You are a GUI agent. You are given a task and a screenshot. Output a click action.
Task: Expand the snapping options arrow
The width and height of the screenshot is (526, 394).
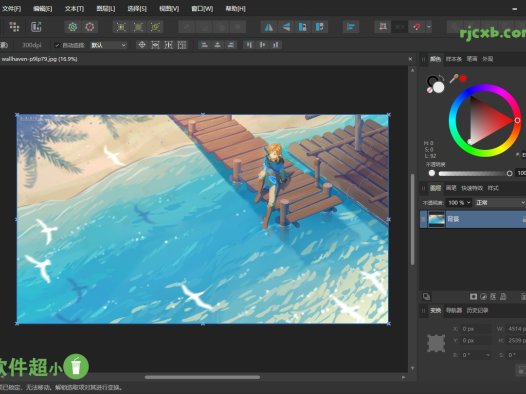click(x=429, y=27)
